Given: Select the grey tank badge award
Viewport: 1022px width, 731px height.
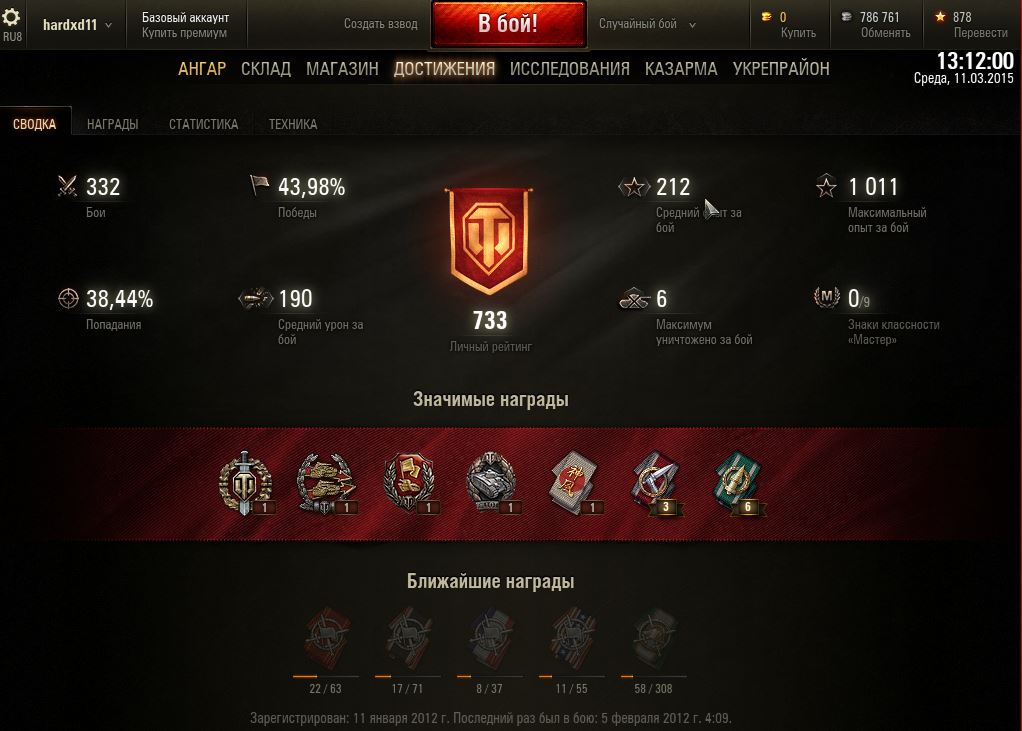Looking at the screenshot, I should pyautogui.click(x=491, y=483).
